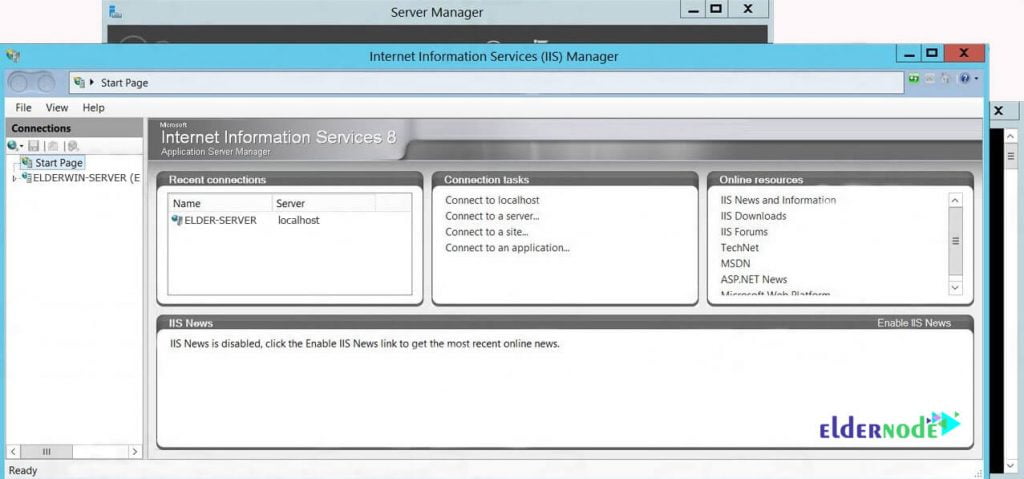The height and width of the screenshot is (479, 1024).
Task: Click the grayed Home icon in the address toolbar
Action: coord(945,78)
